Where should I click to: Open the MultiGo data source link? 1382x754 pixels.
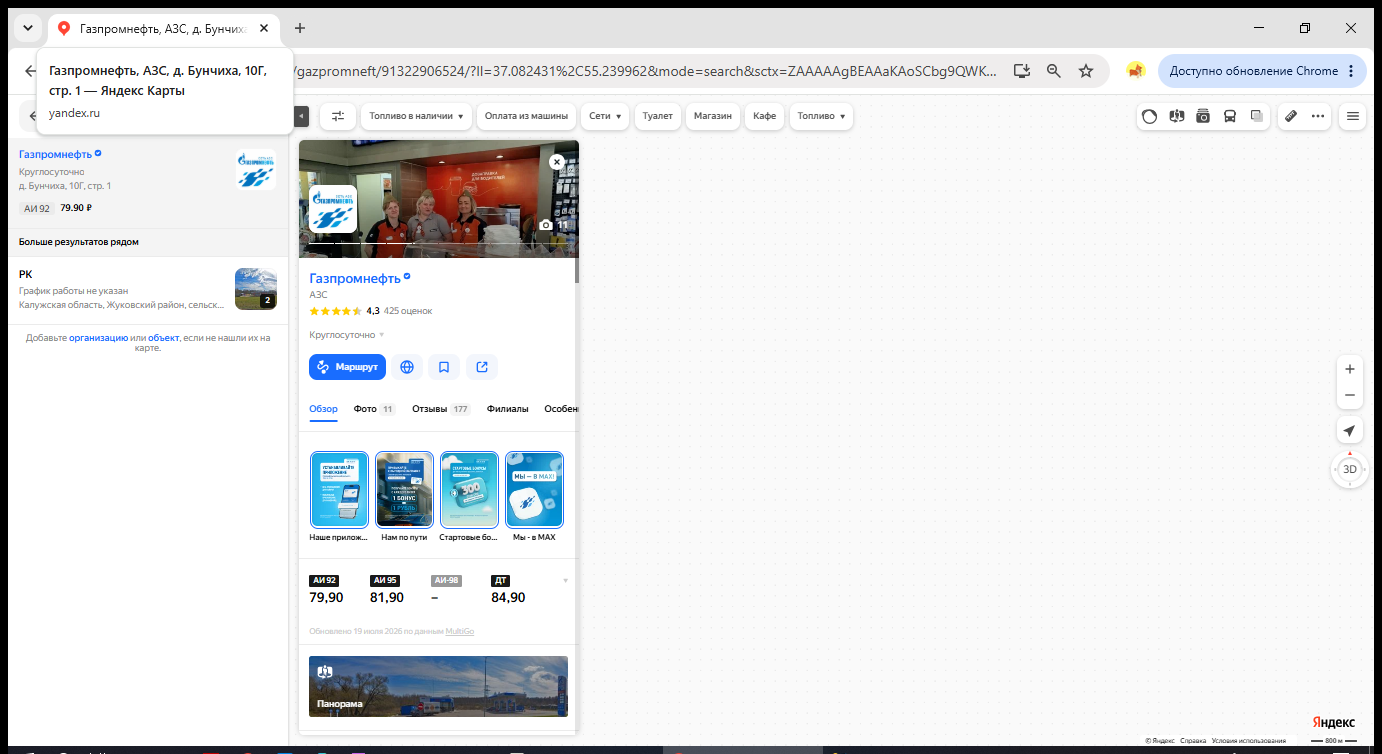[460, 631]
